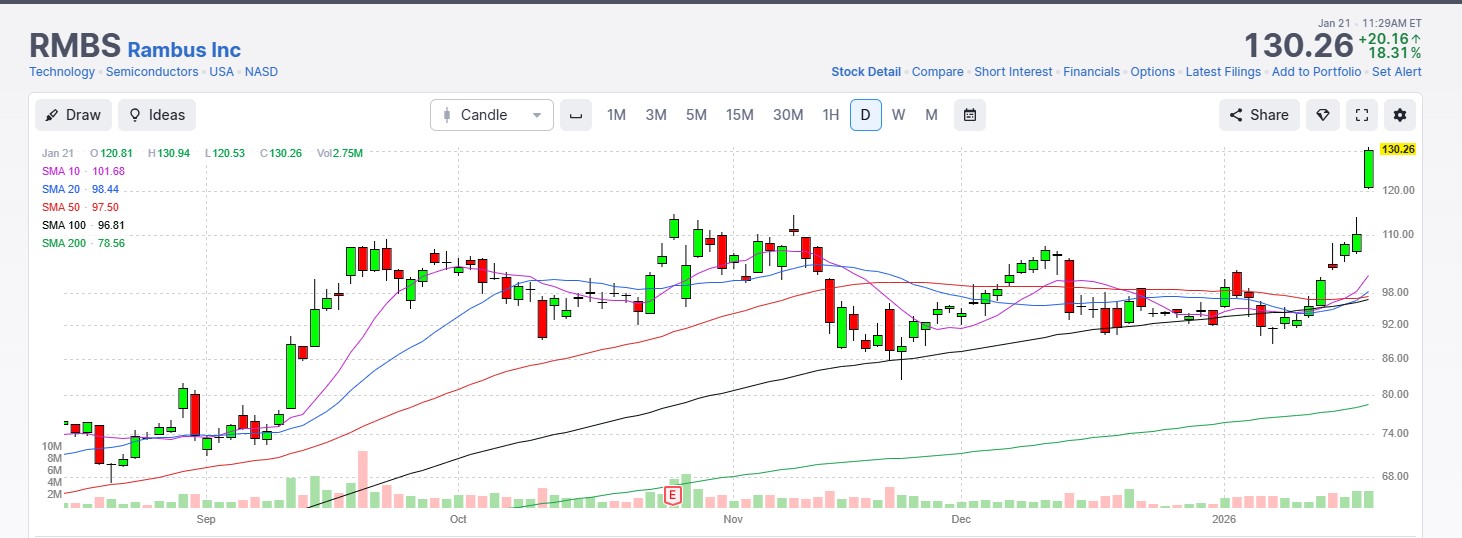
Task: Click the Share chart button
Action: coord(1259,115)
